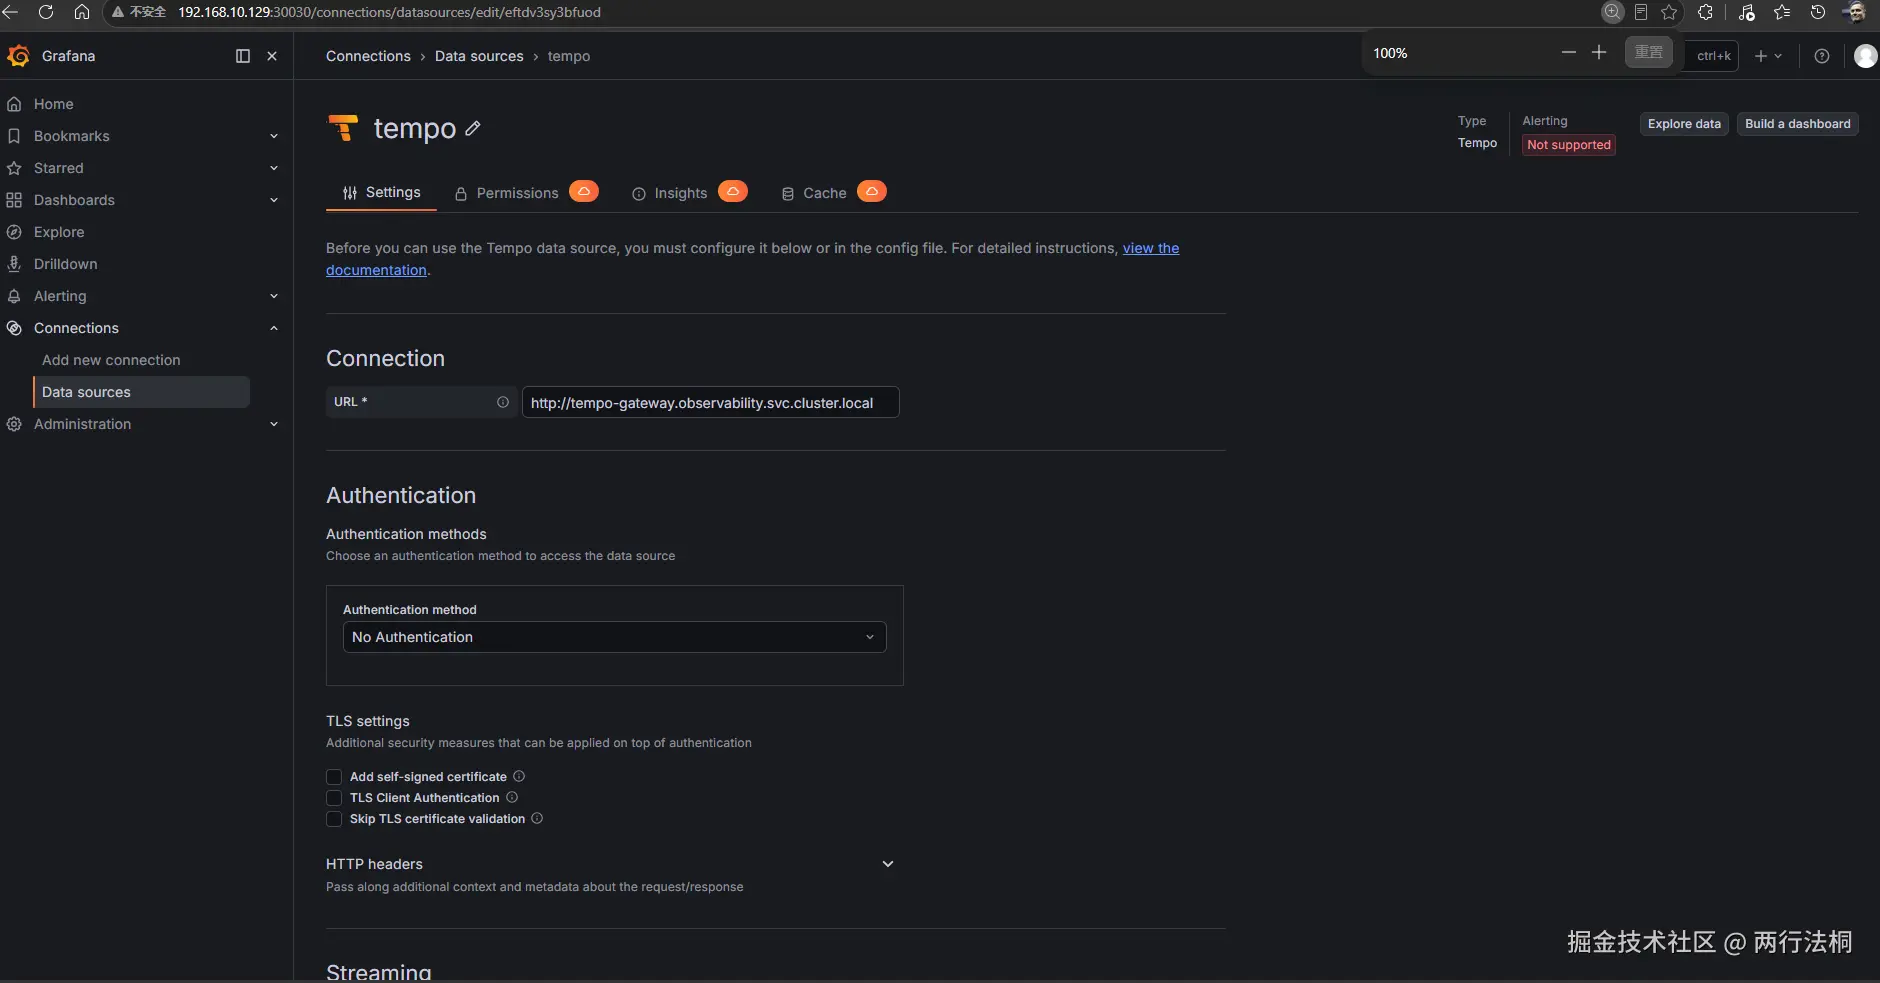Open the Grafana help menu icon
1880x983 pixels.
pos(1822,56)
